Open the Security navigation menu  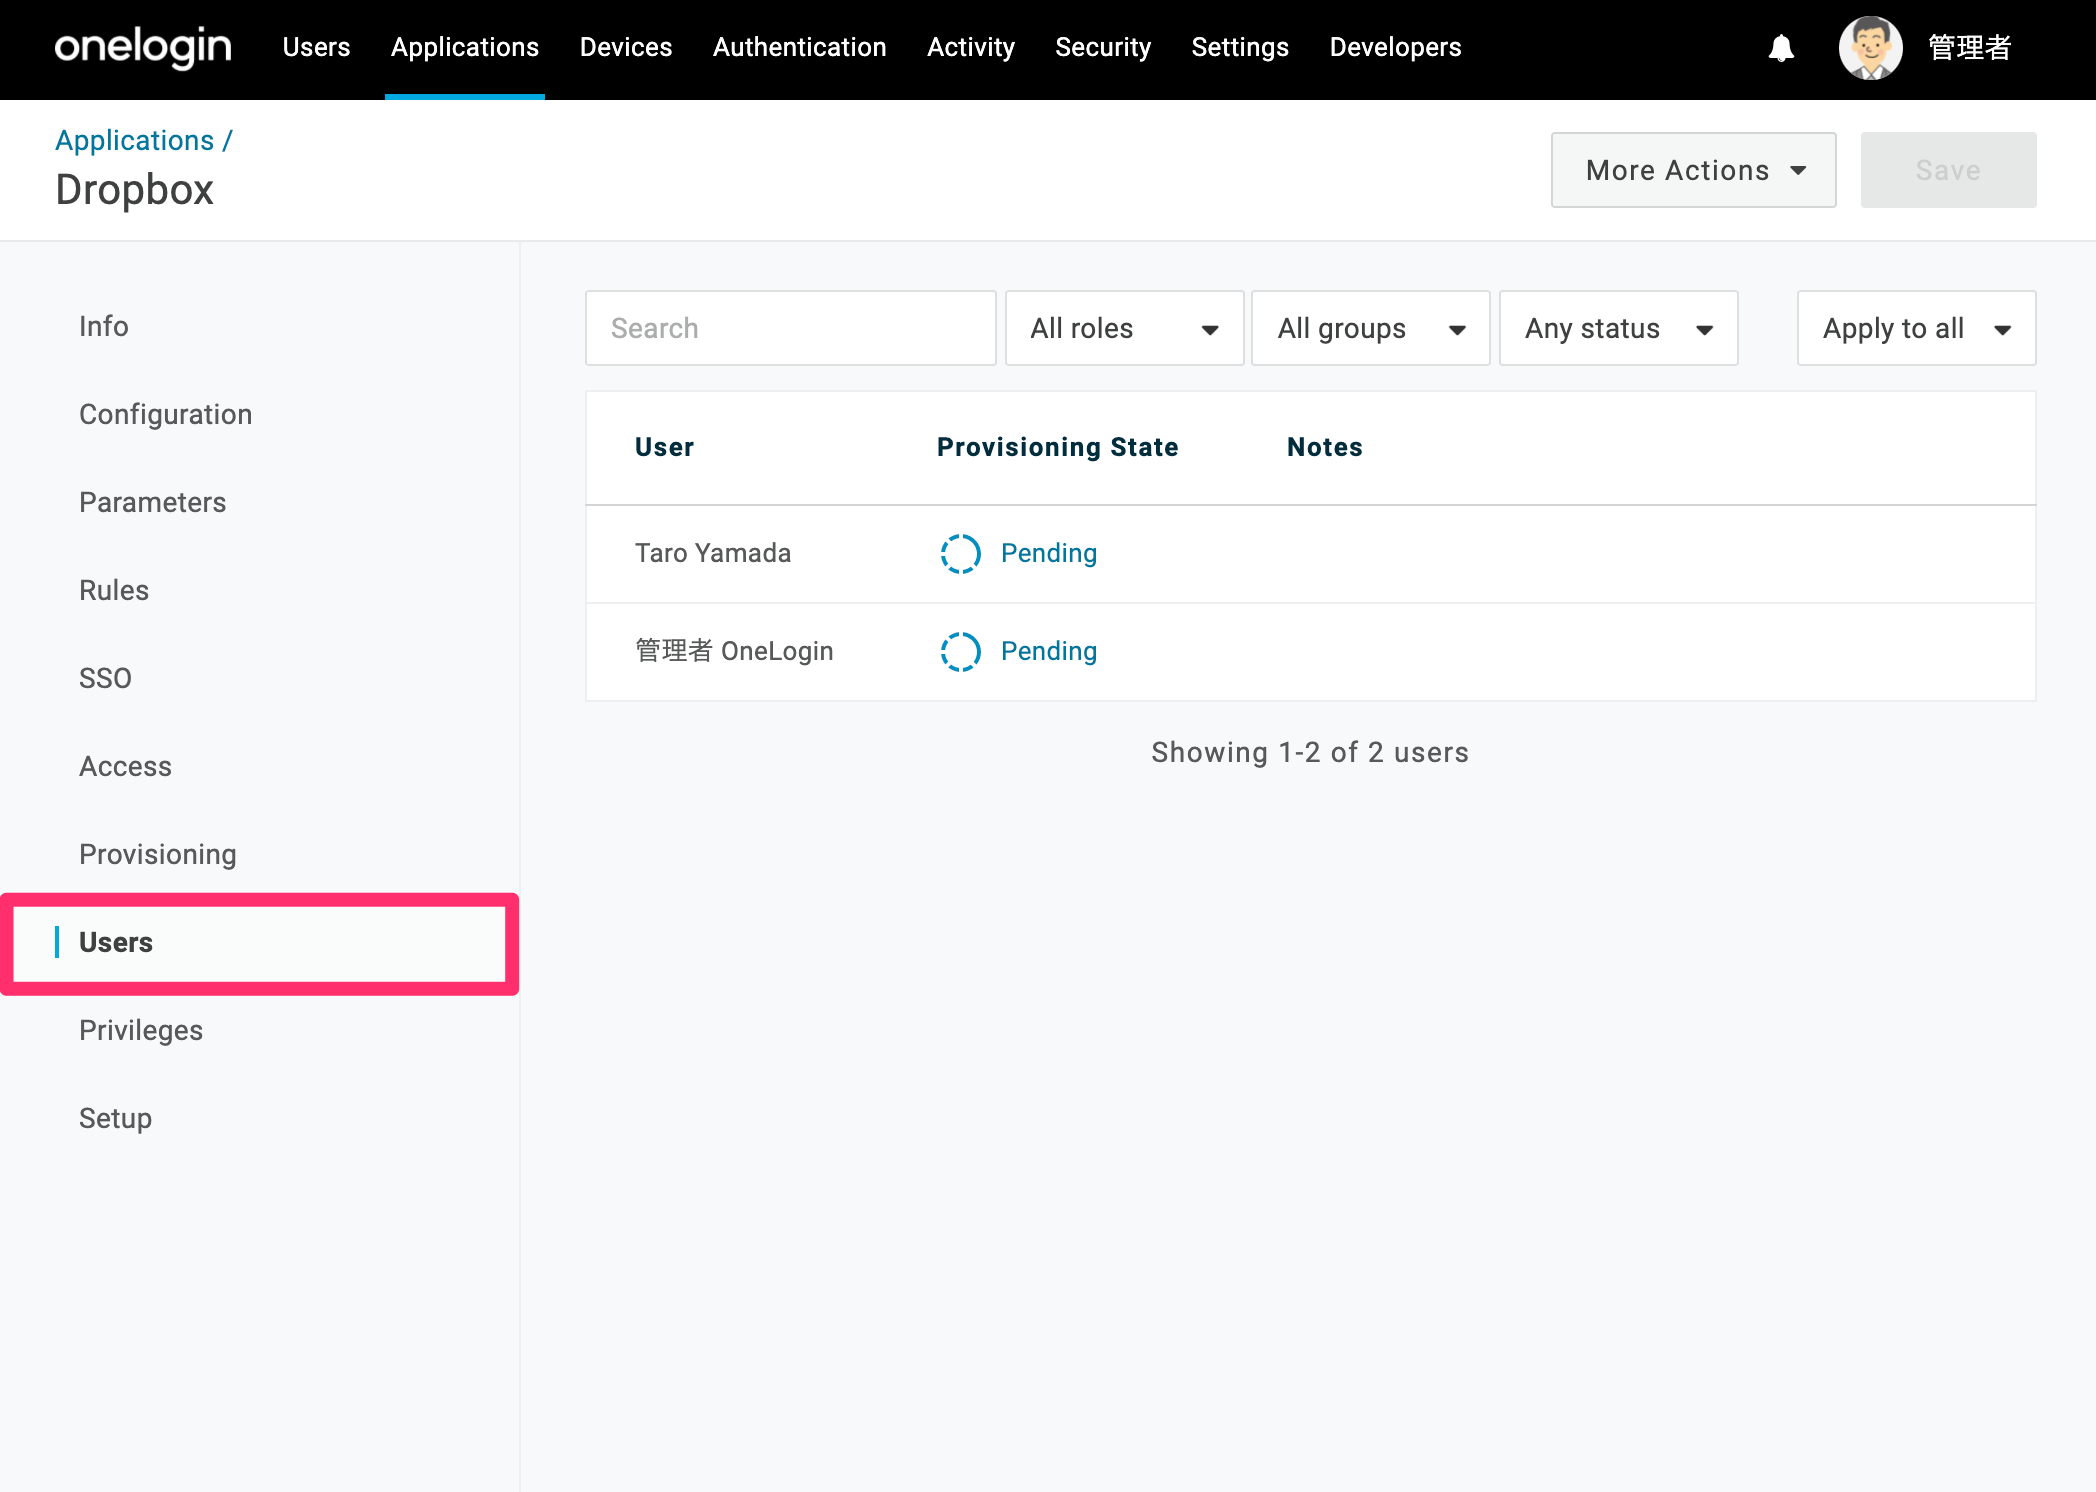pyautogui.click(x=1103, y=47)
